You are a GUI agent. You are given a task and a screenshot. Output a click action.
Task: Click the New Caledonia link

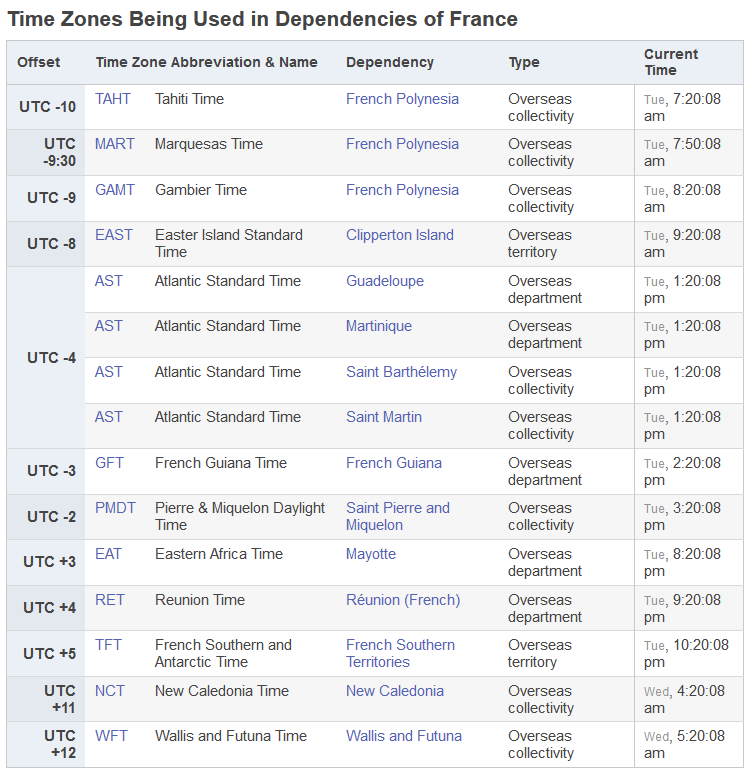coord(394,691)
